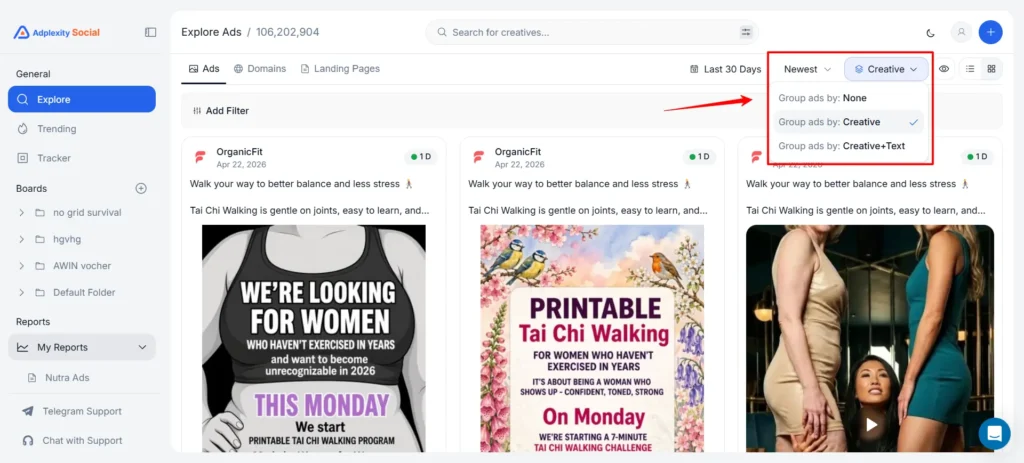This screenshot has height=463, width=1024.
Task: Switch to grid view layout
Action: click(x=991, y=69)
